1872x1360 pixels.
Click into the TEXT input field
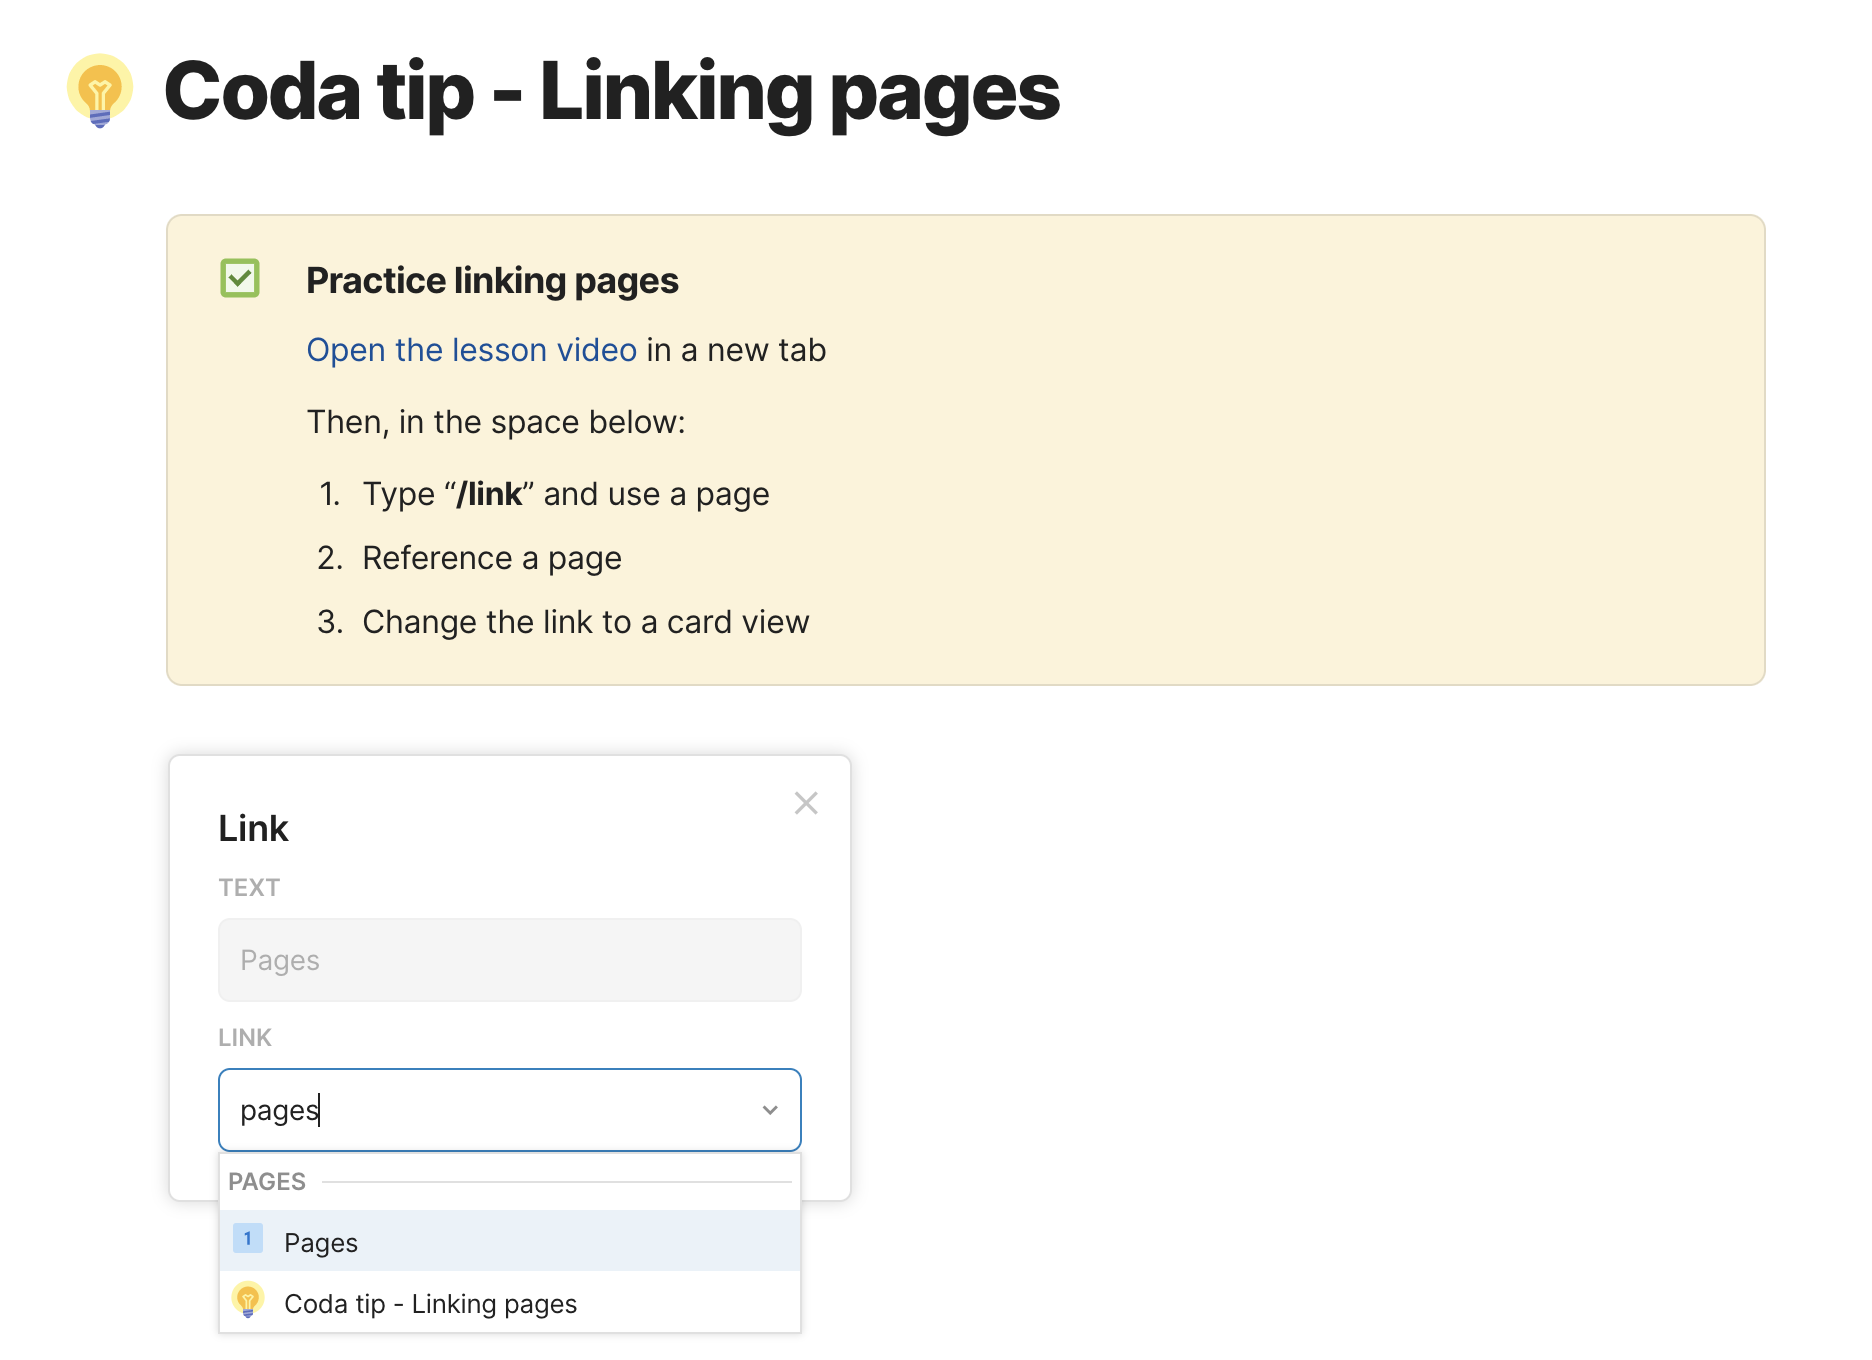tap(509, 960)
